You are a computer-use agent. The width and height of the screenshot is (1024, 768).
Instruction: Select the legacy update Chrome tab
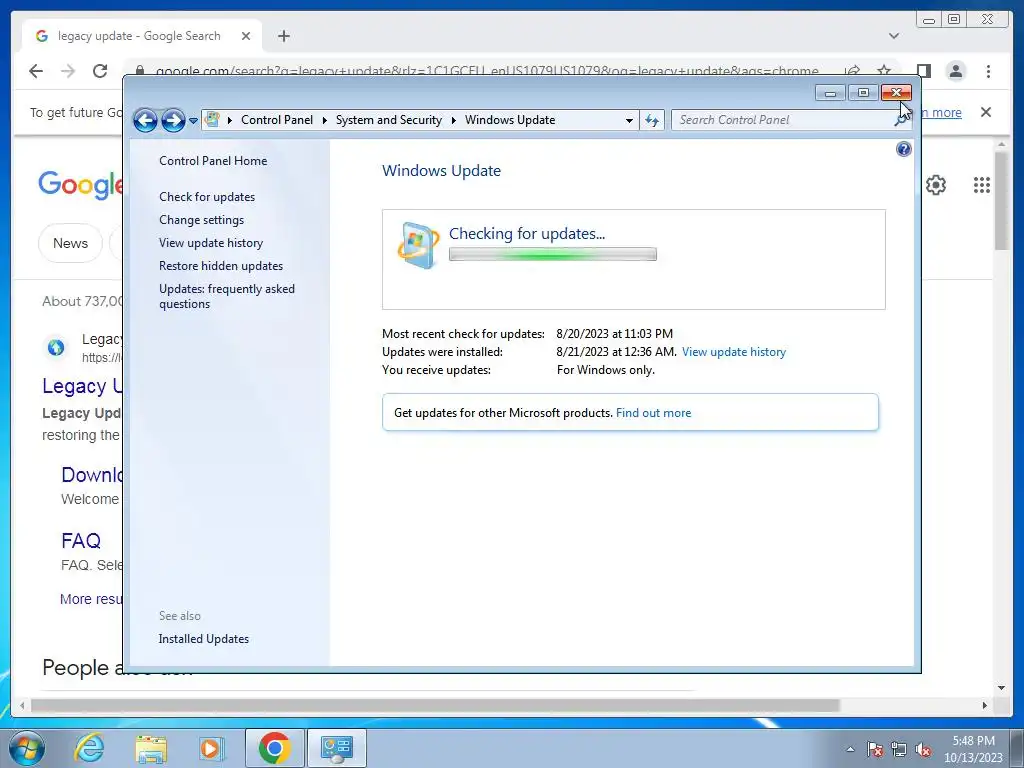click(138, 36)
